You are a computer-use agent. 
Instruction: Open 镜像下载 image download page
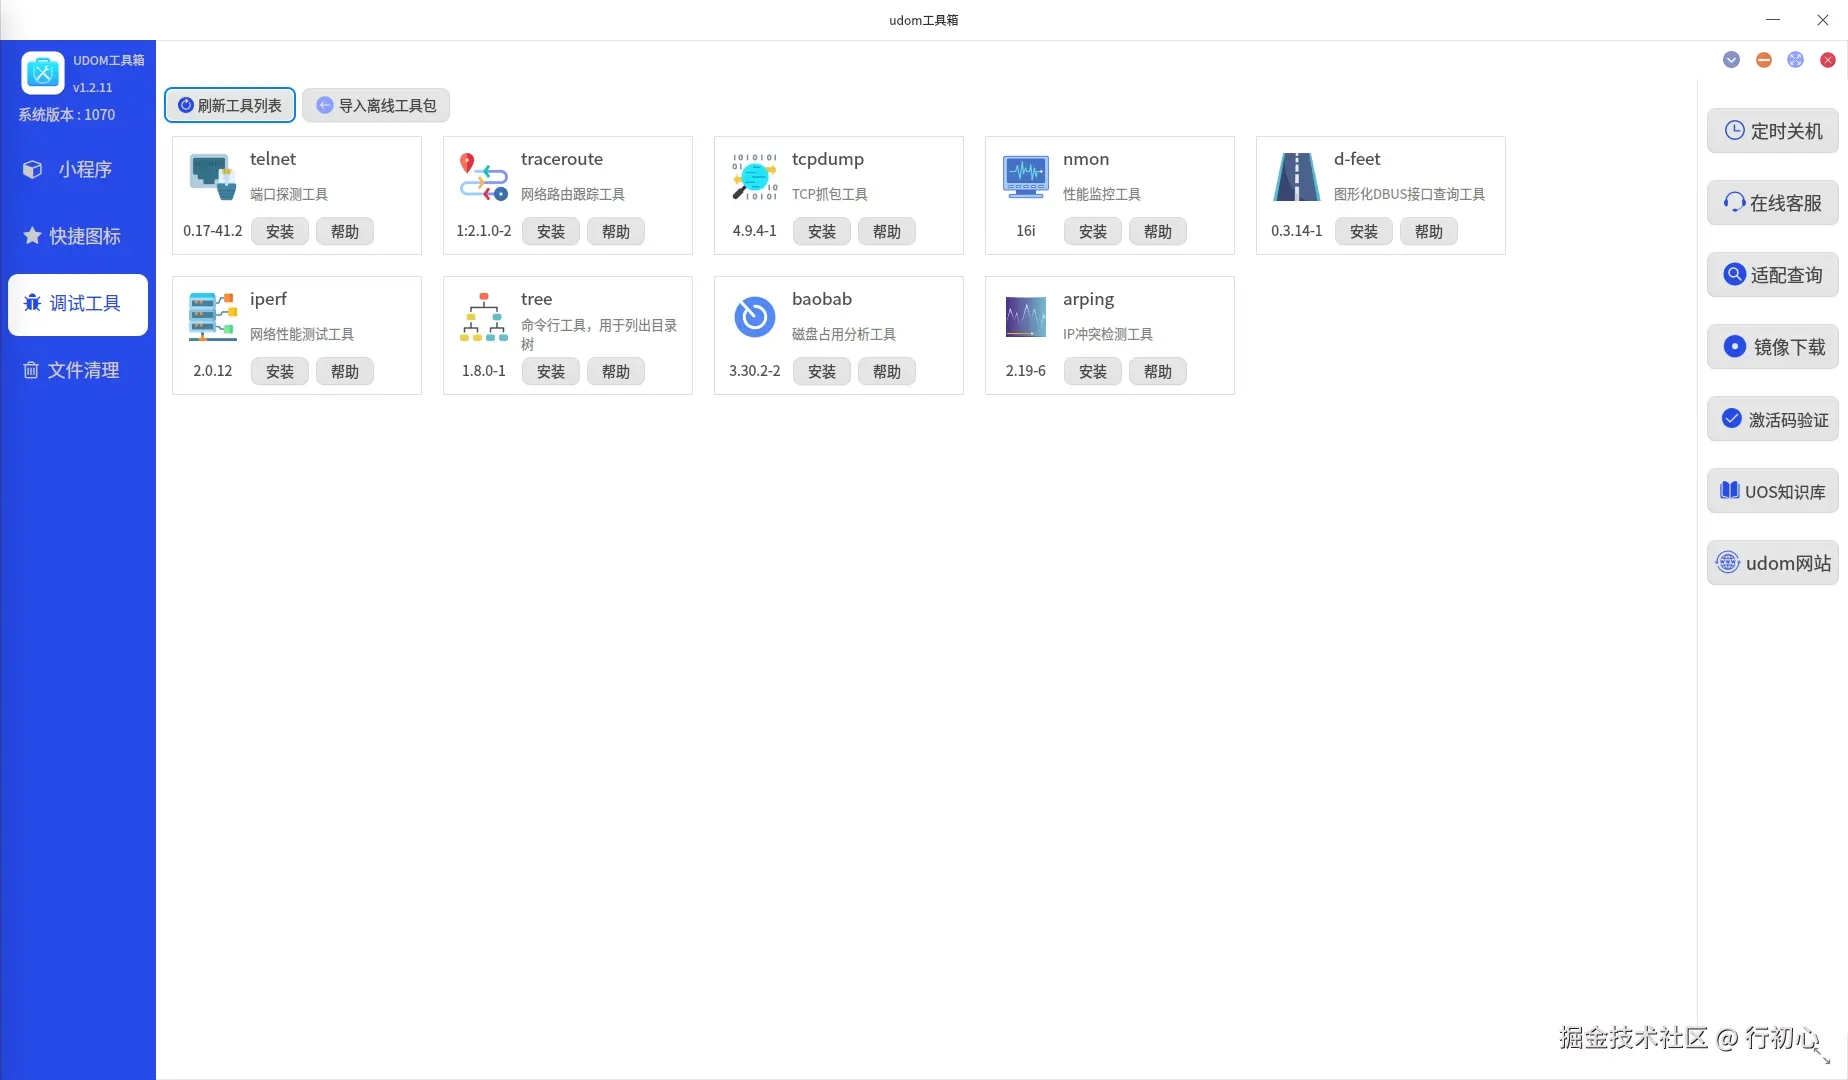(x=1771, y=347)
